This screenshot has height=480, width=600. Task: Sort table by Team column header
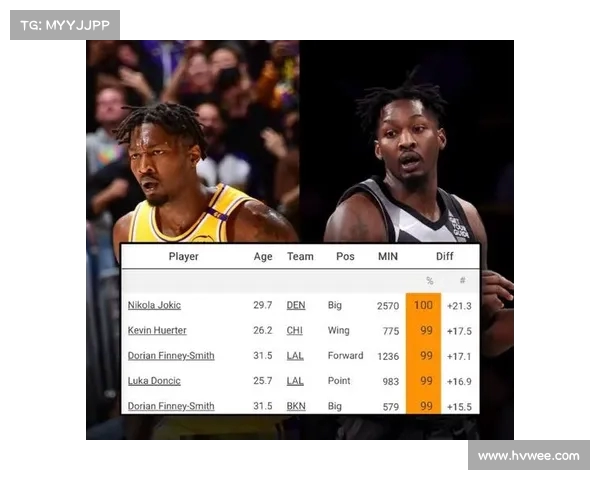click(300, 256)
